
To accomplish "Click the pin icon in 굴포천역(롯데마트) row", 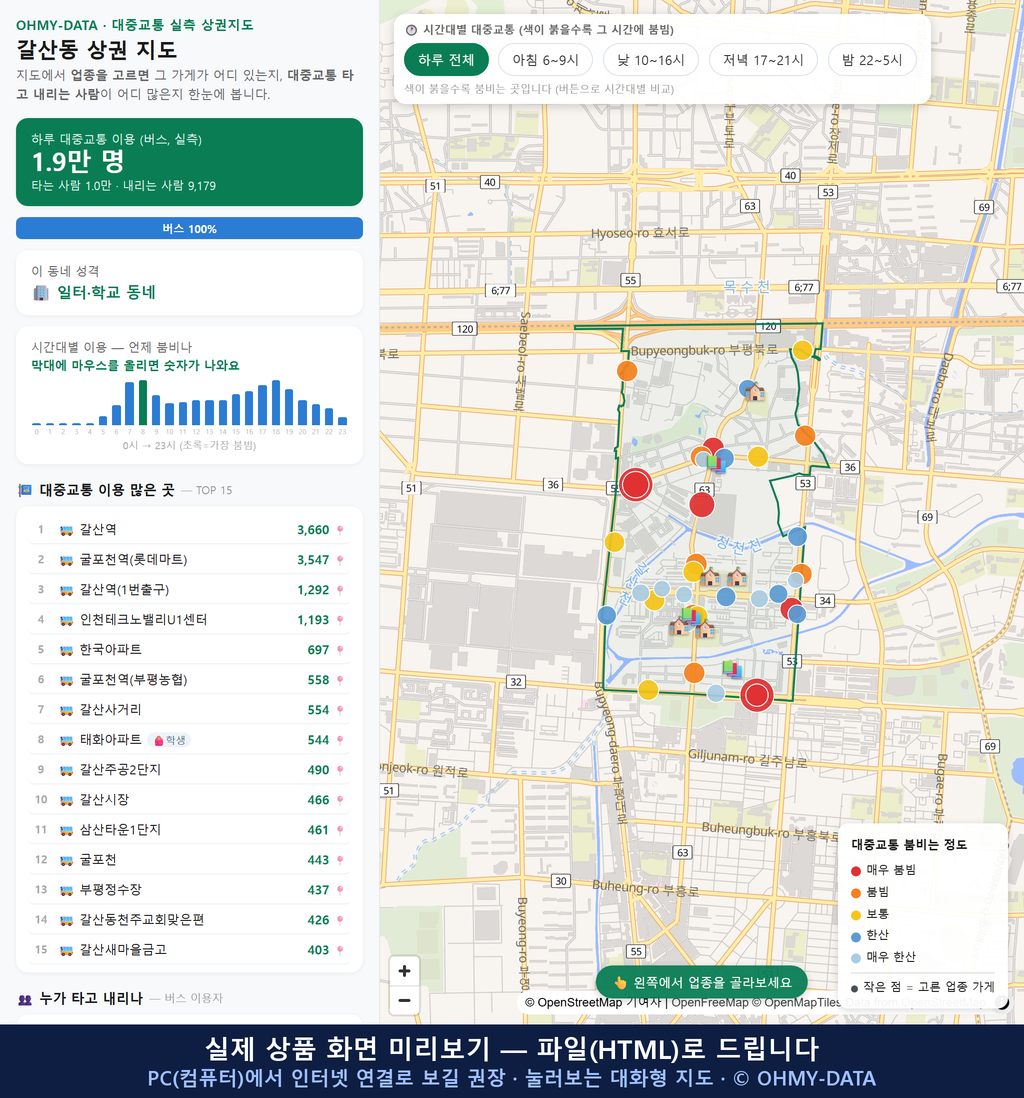I will point(340,560).
